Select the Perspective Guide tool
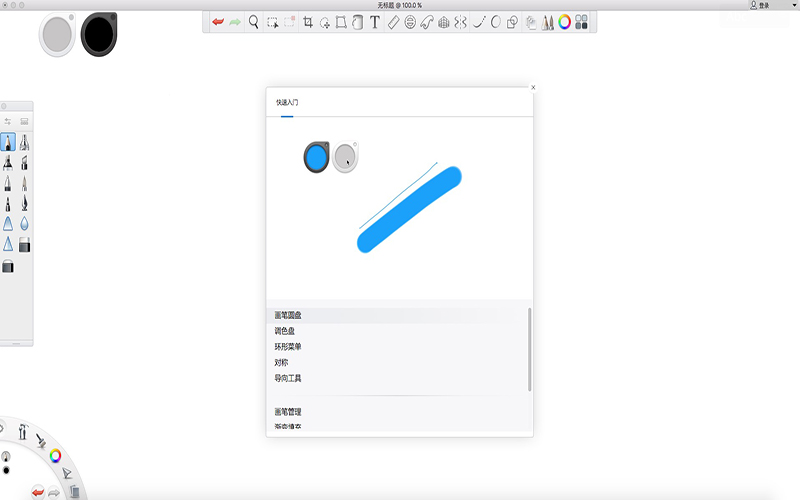The height and width of the screenshot is (500, 800). [x=444, y=22]
